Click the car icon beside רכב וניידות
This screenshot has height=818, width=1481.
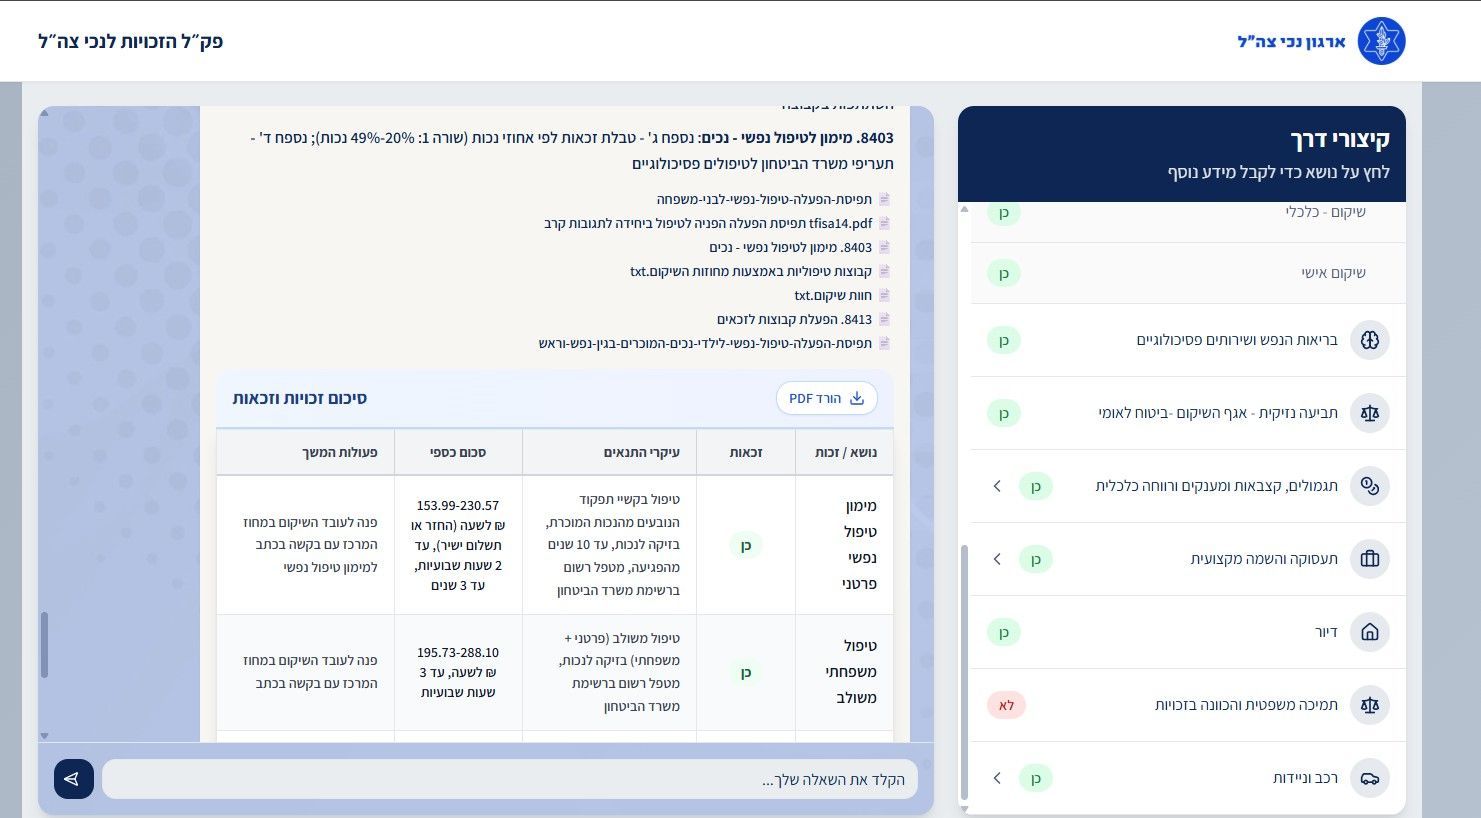1370,778
